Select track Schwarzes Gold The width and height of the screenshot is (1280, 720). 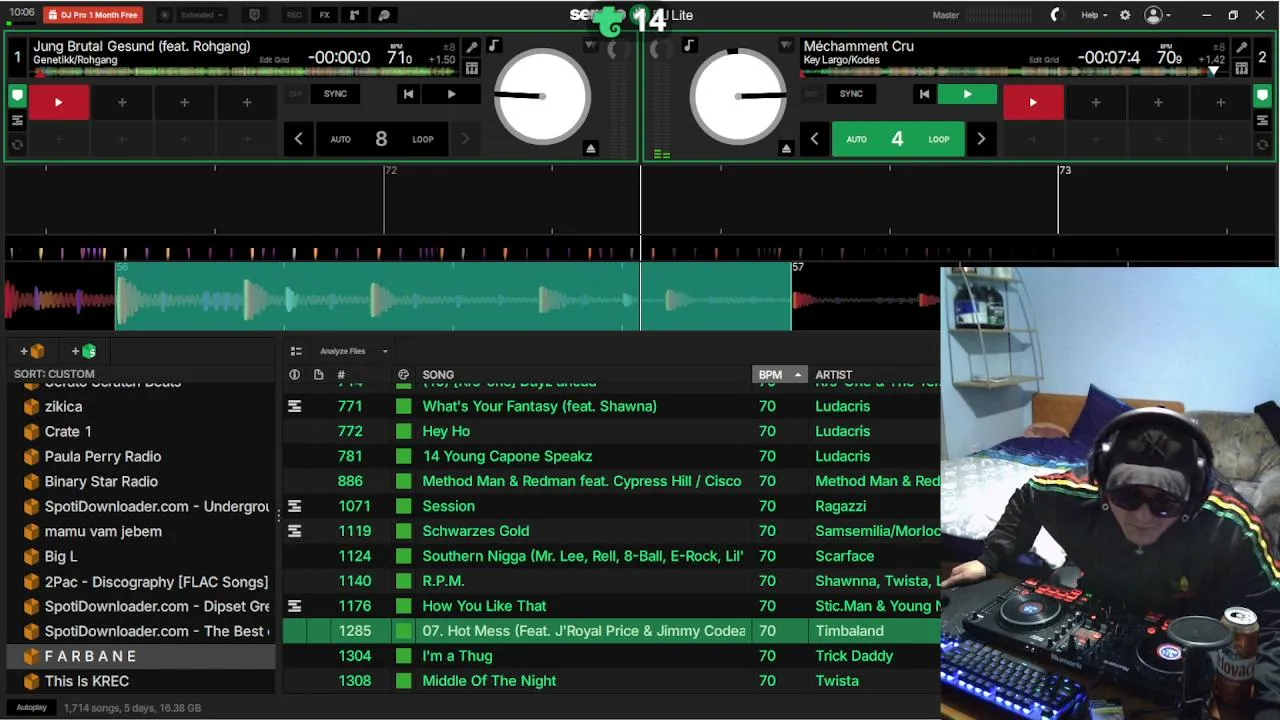pos(611,531)
